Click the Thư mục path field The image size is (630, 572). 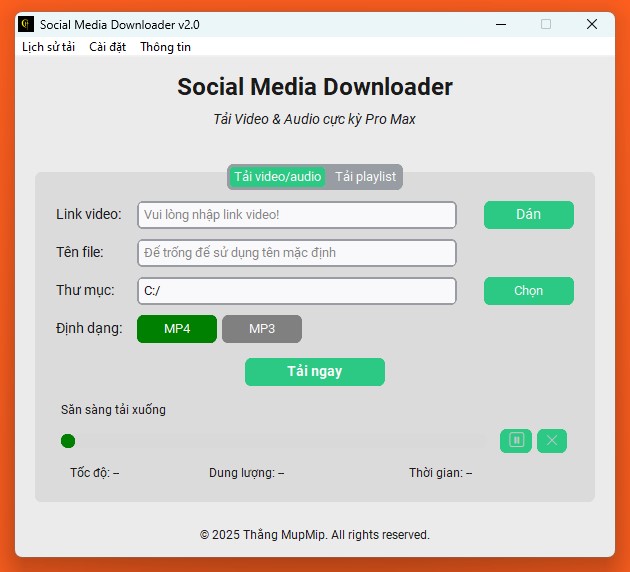point(297,291)
